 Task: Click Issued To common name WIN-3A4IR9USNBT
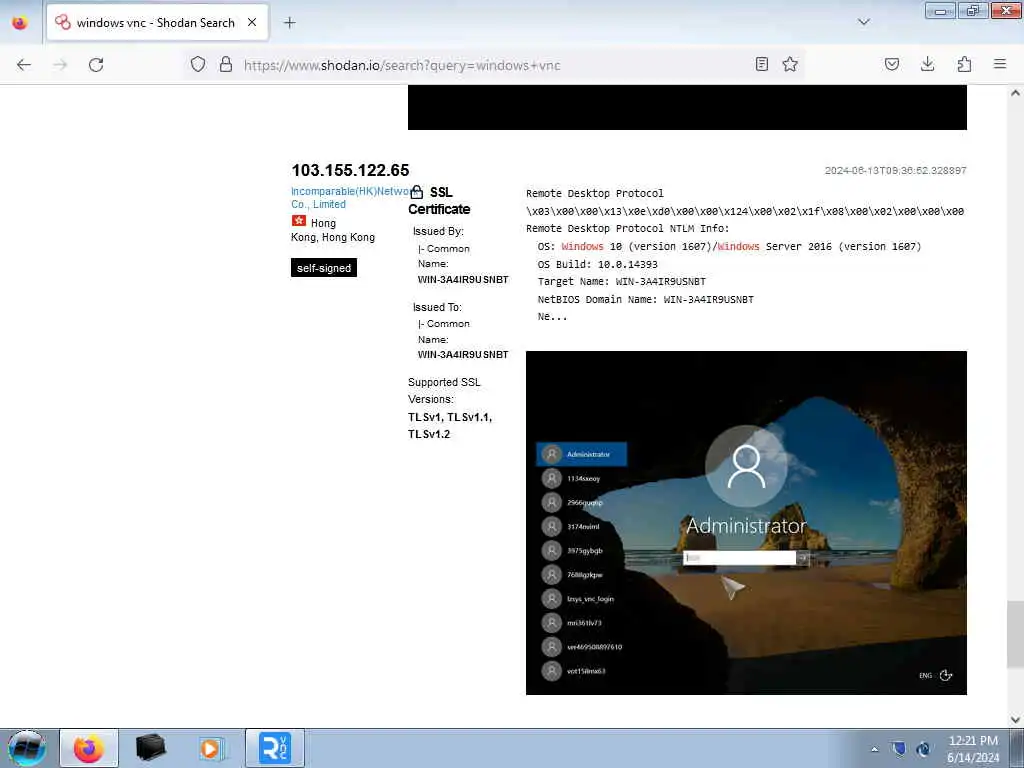tap(463, 355)
